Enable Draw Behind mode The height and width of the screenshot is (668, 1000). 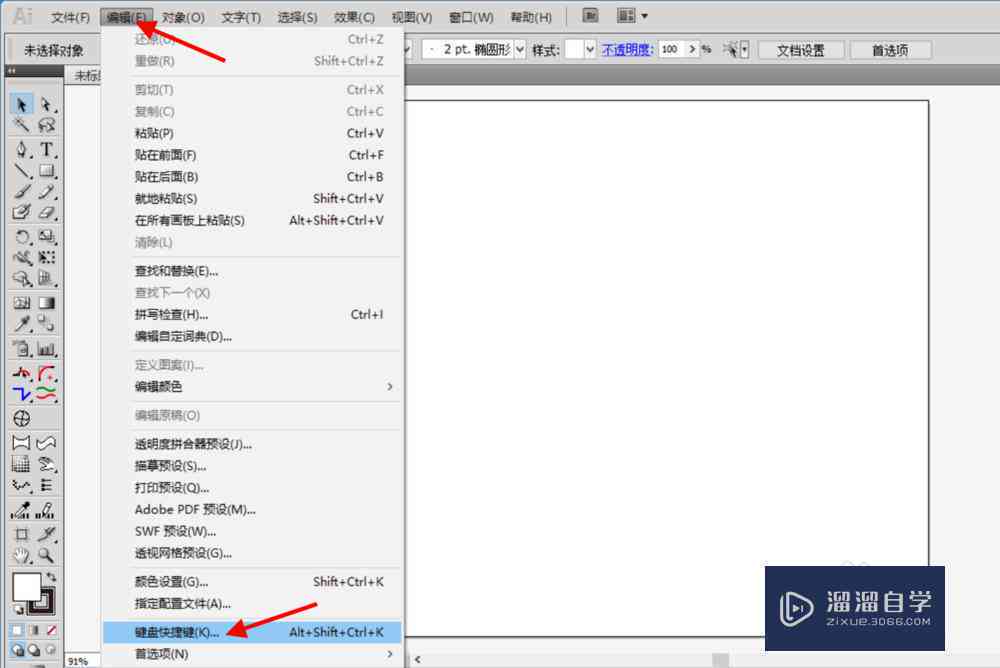pyautogui.click(x=34, y=650)
